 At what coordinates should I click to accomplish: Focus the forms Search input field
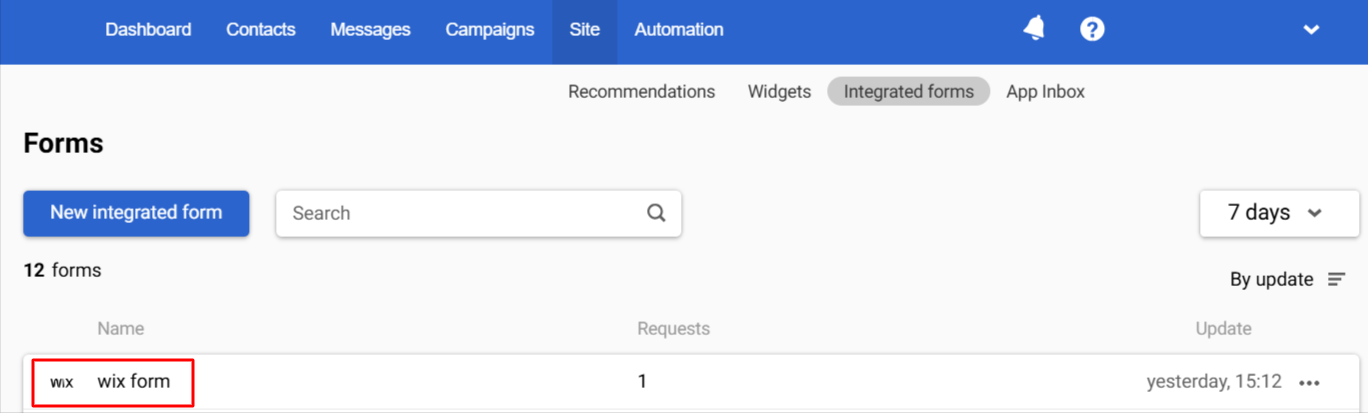pos(460,213)
